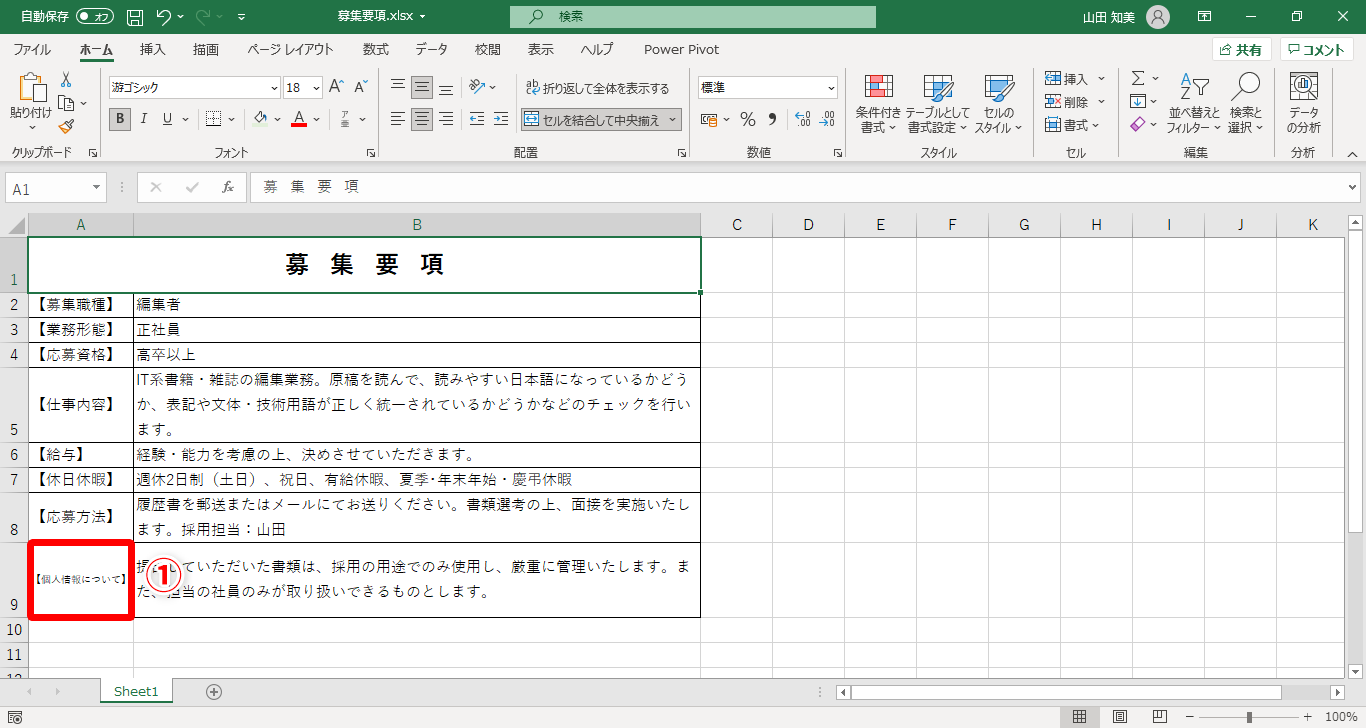Open 検索と選択 menu

pyautogui.click(x=1245, y=104)
